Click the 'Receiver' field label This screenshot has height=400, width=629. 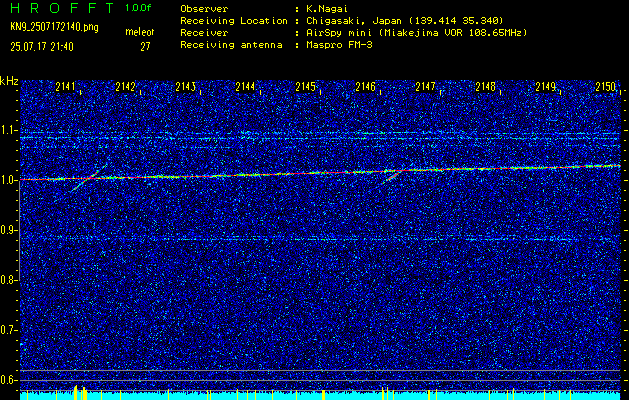pos(204,32)
